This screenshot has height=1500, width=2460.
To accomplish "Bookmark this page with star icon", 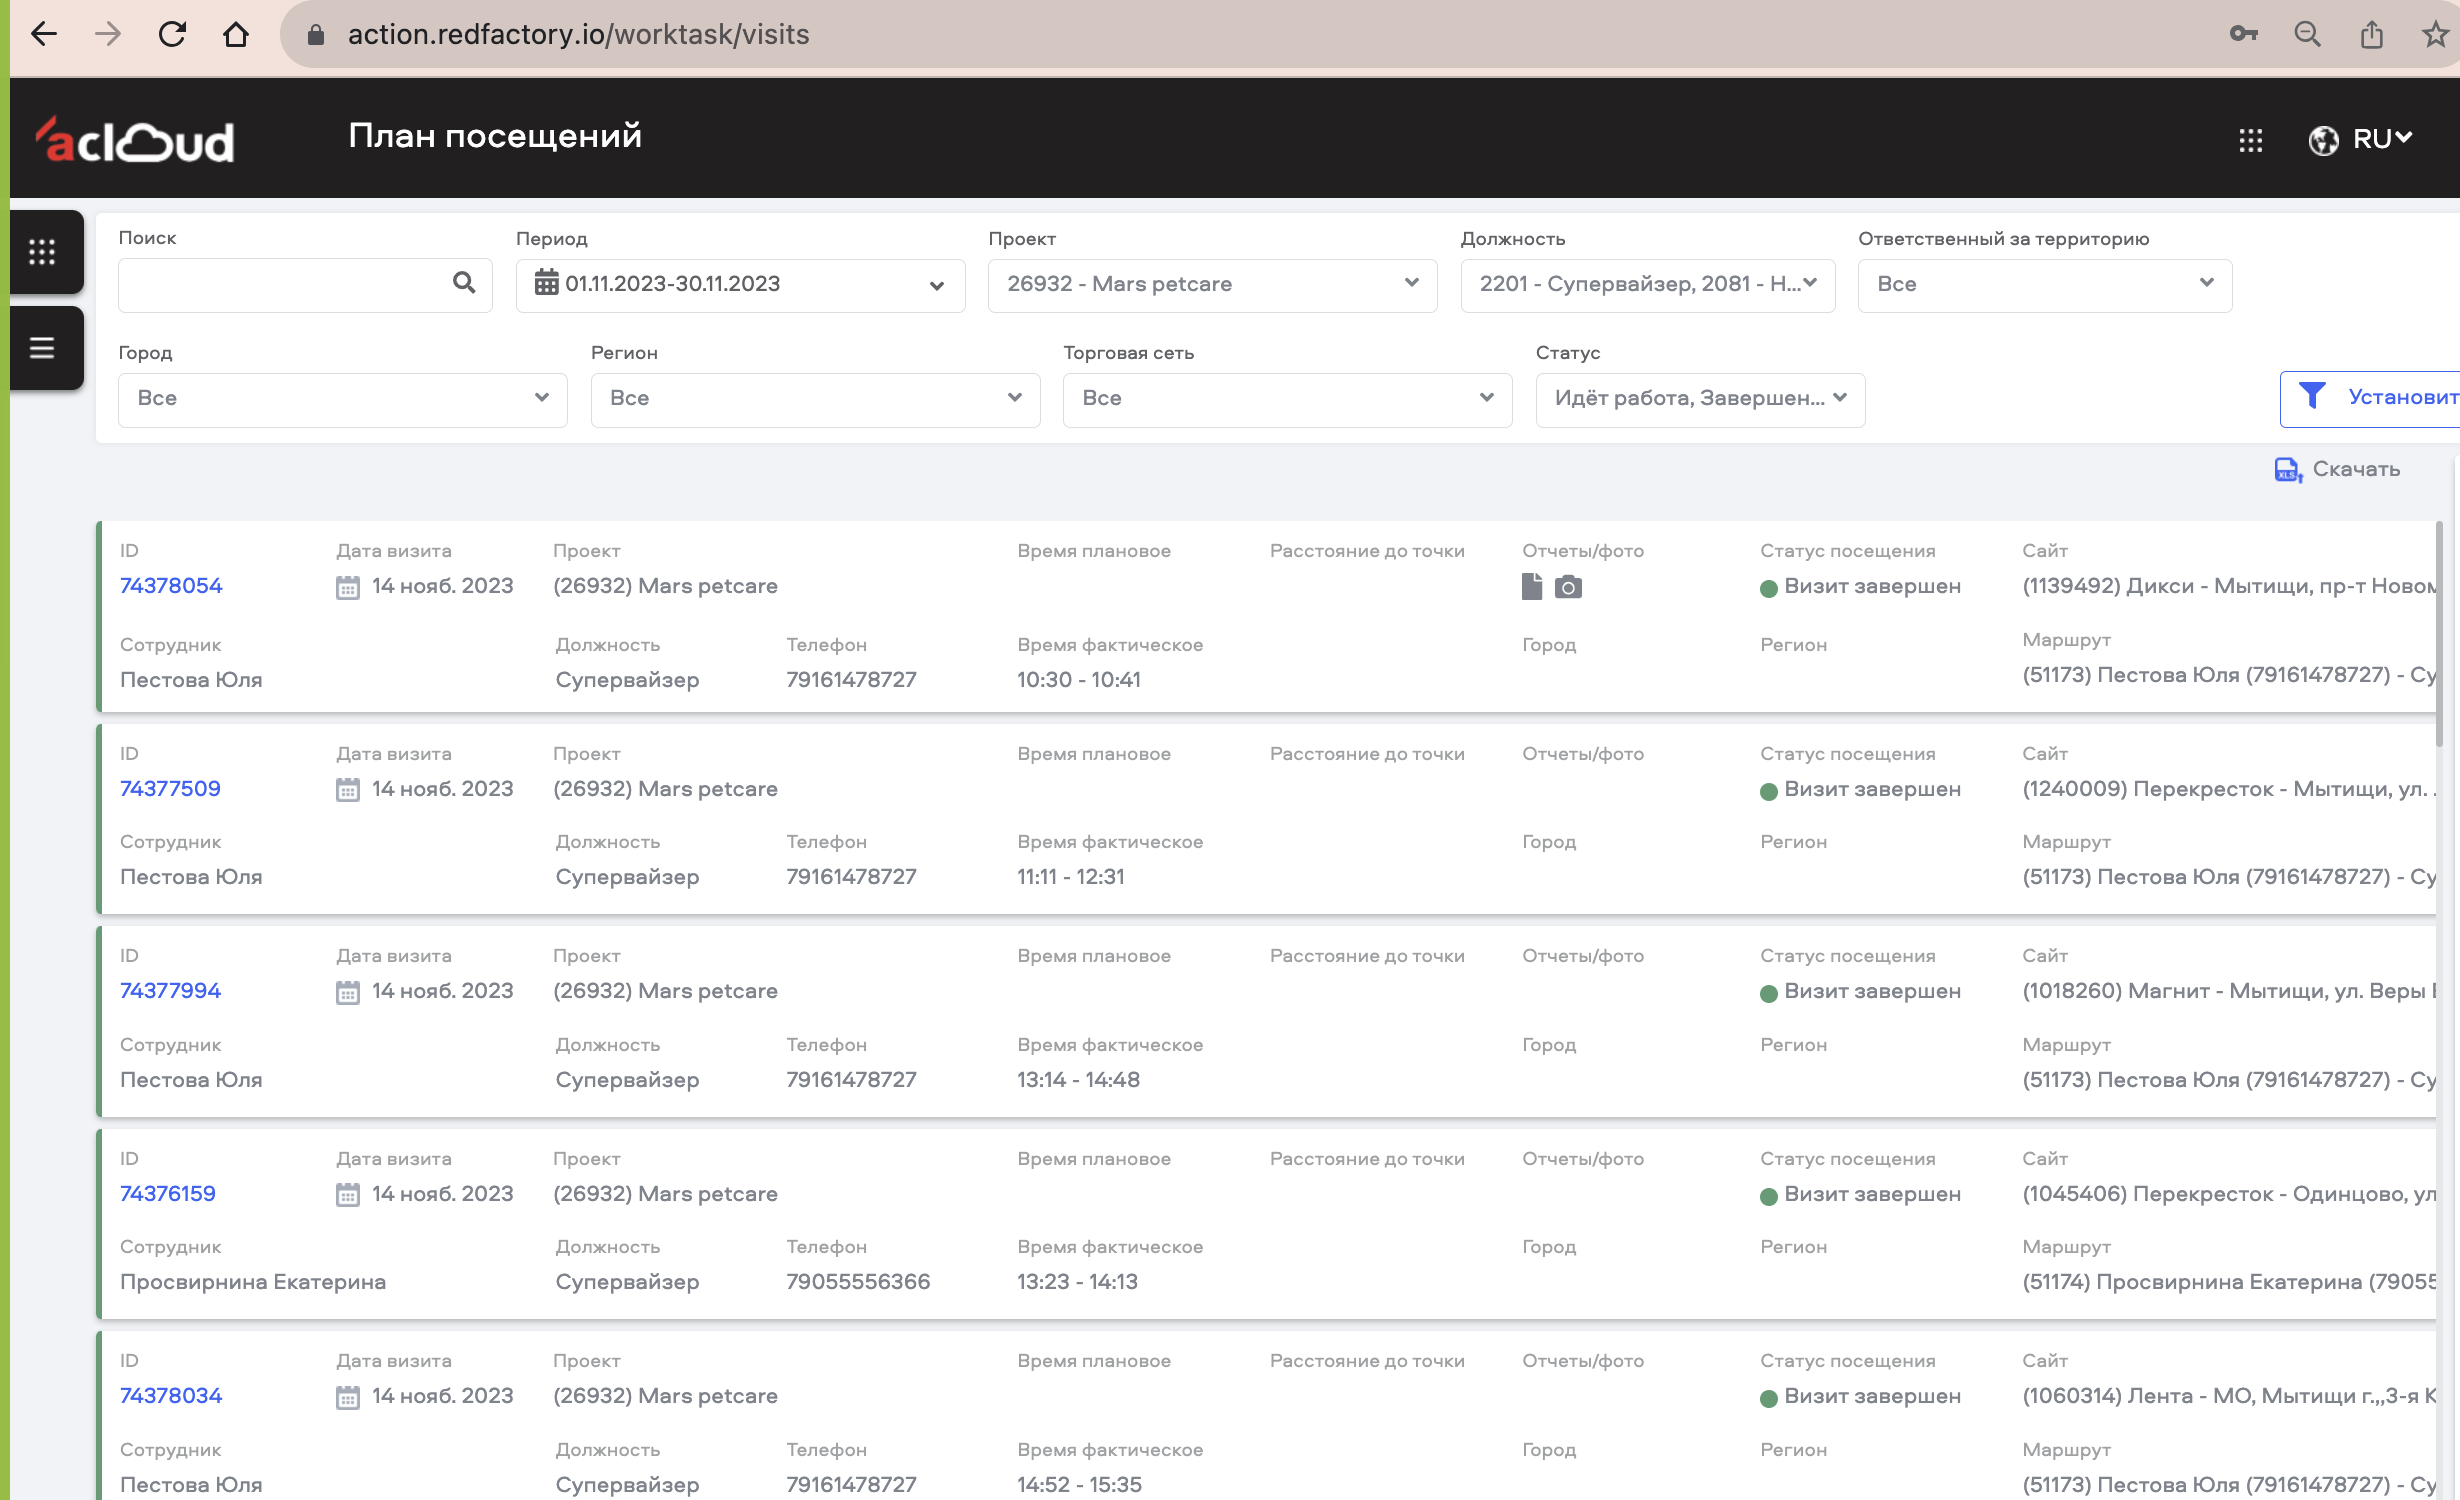I will (2435, 34).
